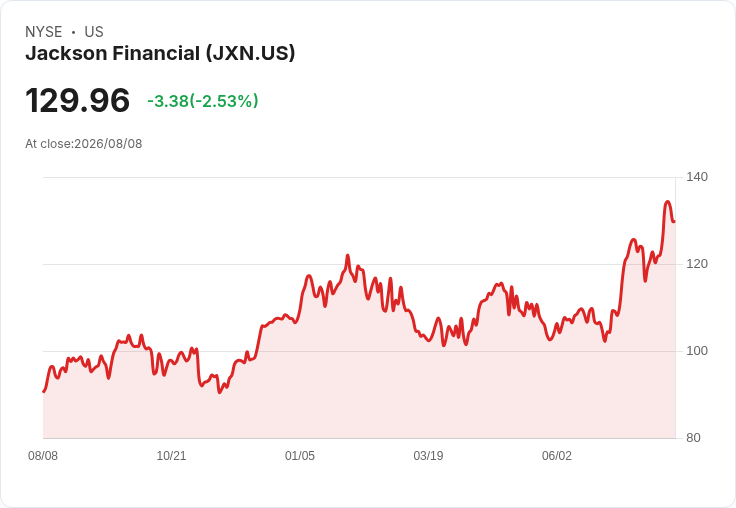This screenshot has width=736, height=508.
Task: Click the starting point of the price line
Action: (44, 391)
